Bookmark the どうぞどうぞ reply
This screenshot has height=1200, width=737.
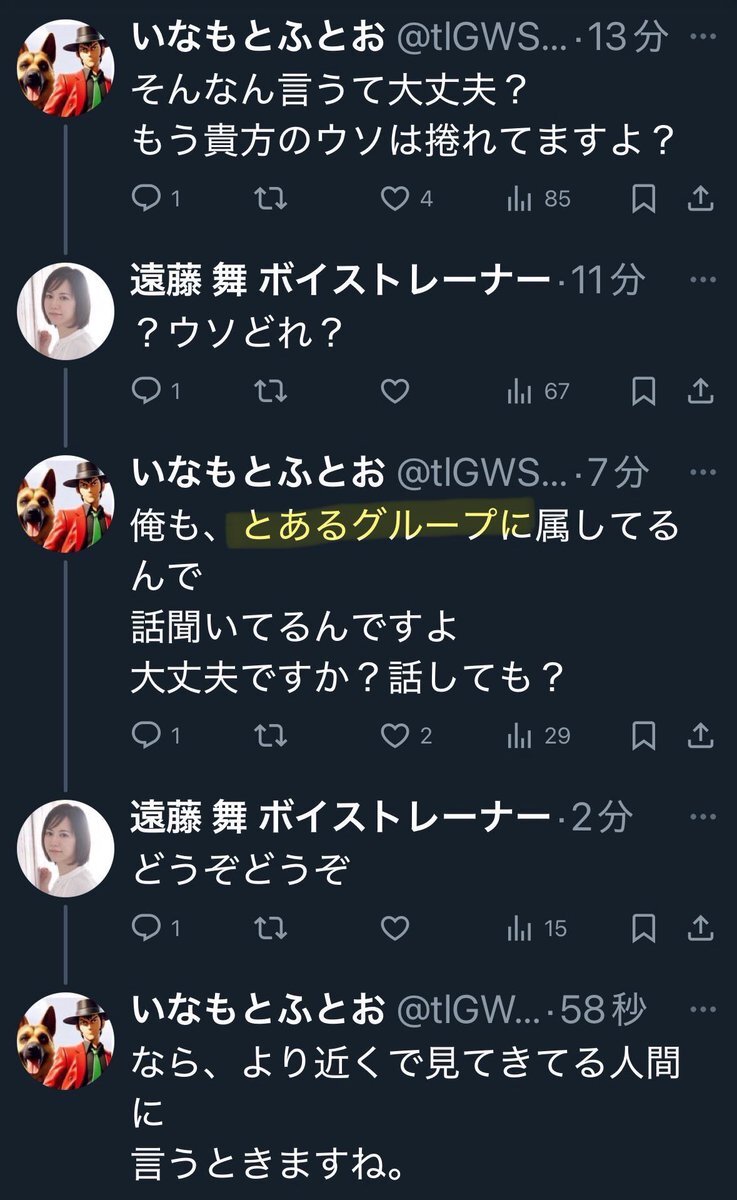coord(644,929)
